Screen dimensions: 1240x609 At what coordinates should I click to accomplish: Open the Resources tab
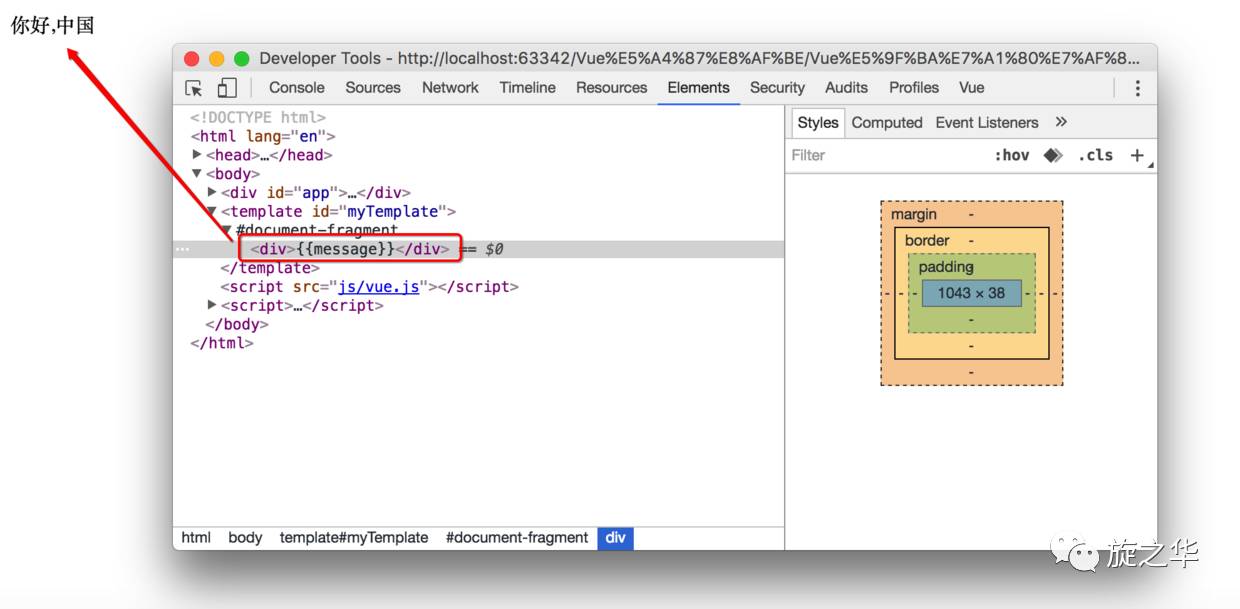[x=612, y=88]
